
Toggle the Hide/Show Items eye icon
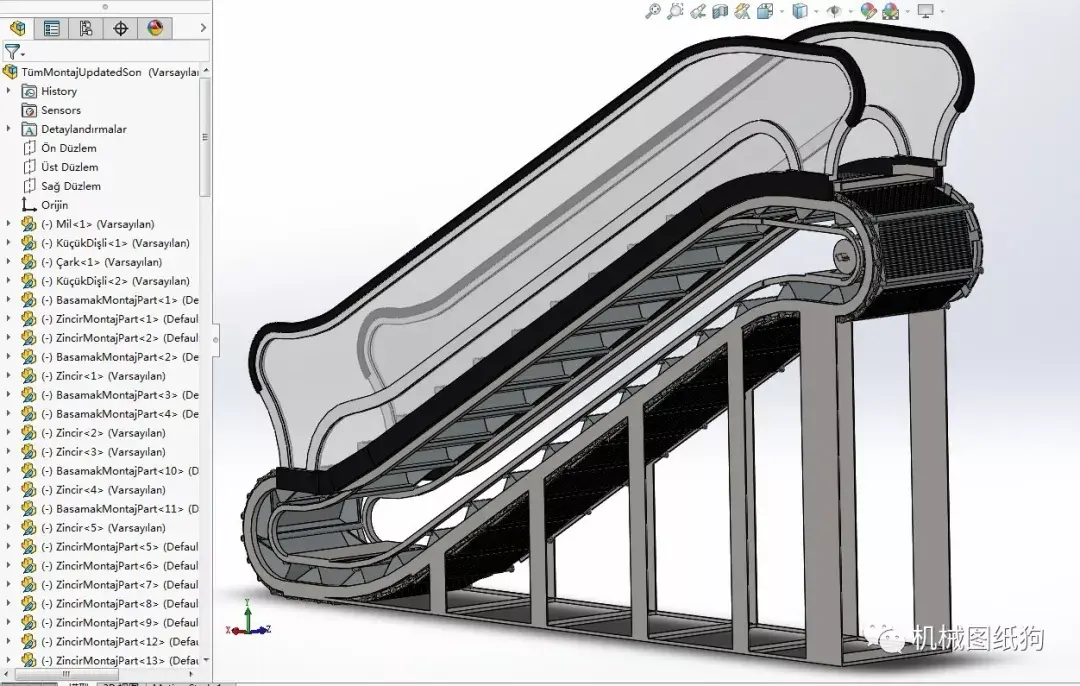click(834, 11)
